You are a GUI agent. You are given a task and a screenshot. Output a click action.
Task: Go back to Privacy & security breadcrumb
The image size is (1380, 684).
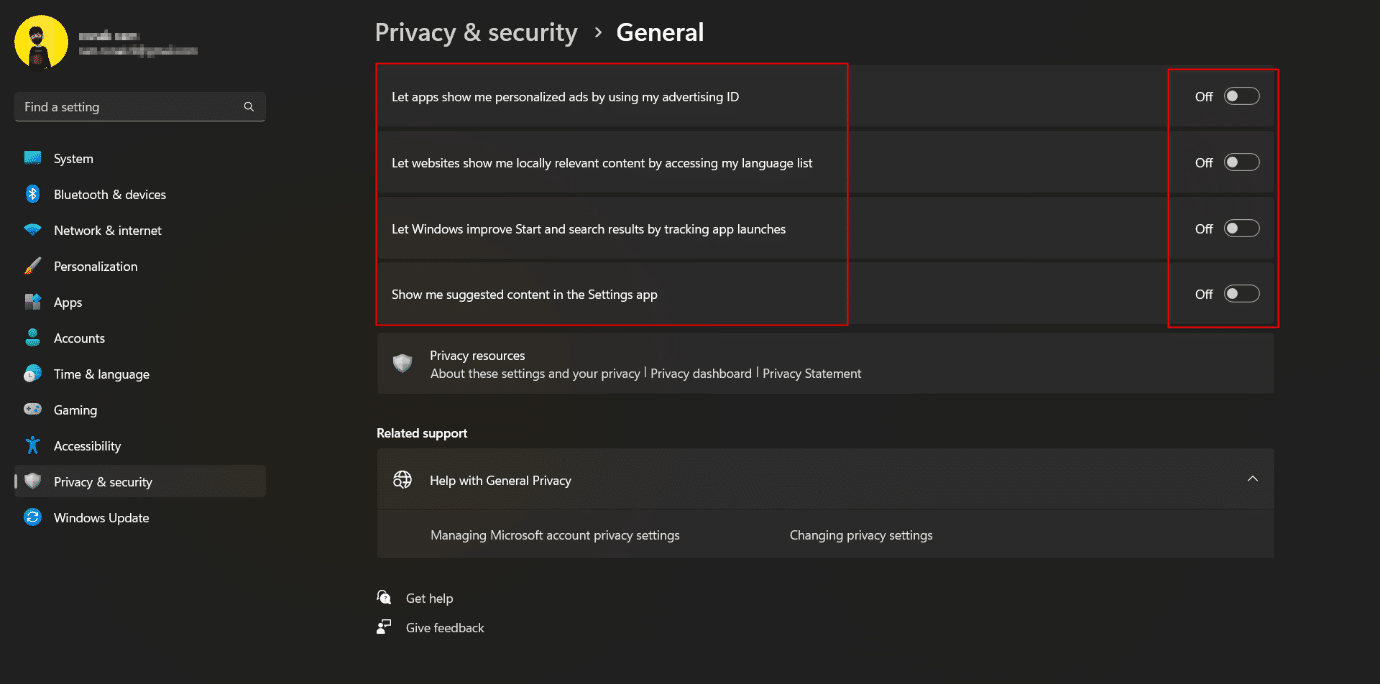tap(476, 33)
